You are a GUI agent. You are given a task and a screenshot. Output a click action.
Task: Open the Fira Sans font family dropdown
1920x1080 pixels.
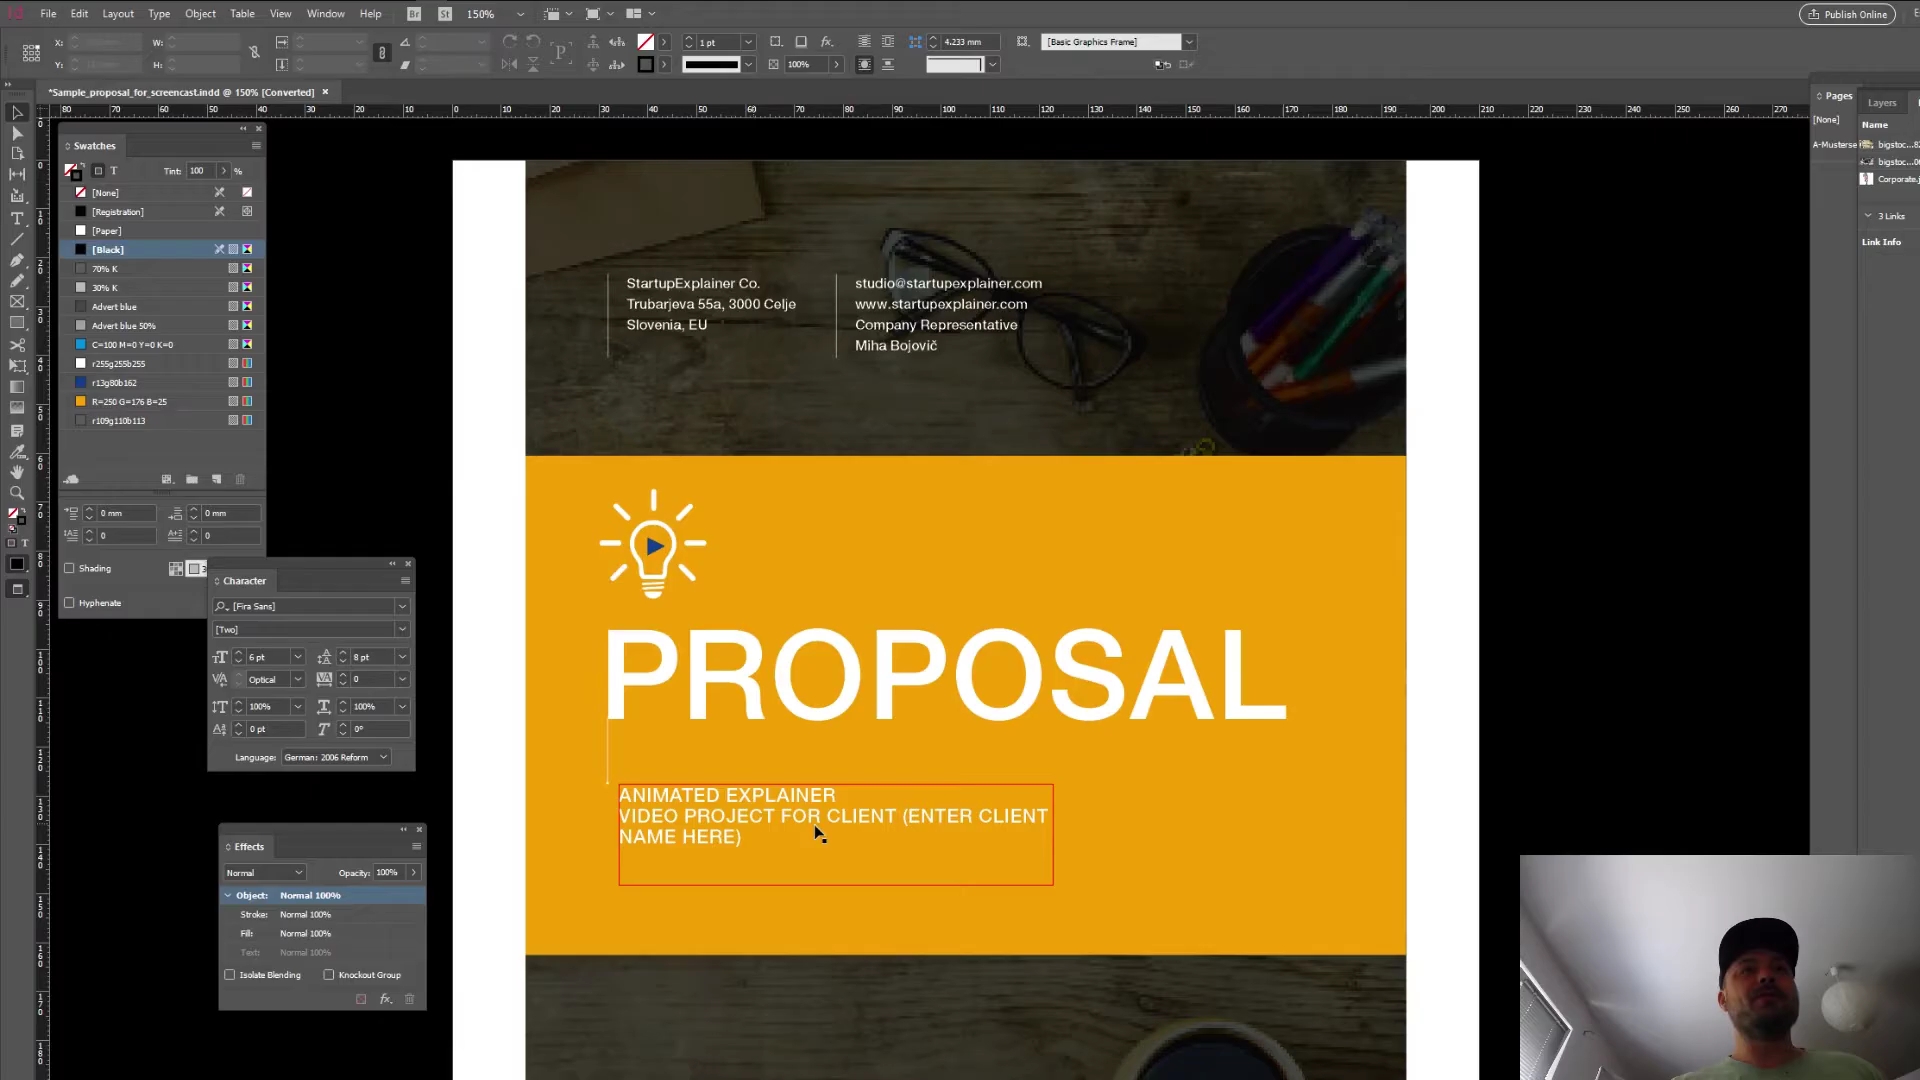402,607
